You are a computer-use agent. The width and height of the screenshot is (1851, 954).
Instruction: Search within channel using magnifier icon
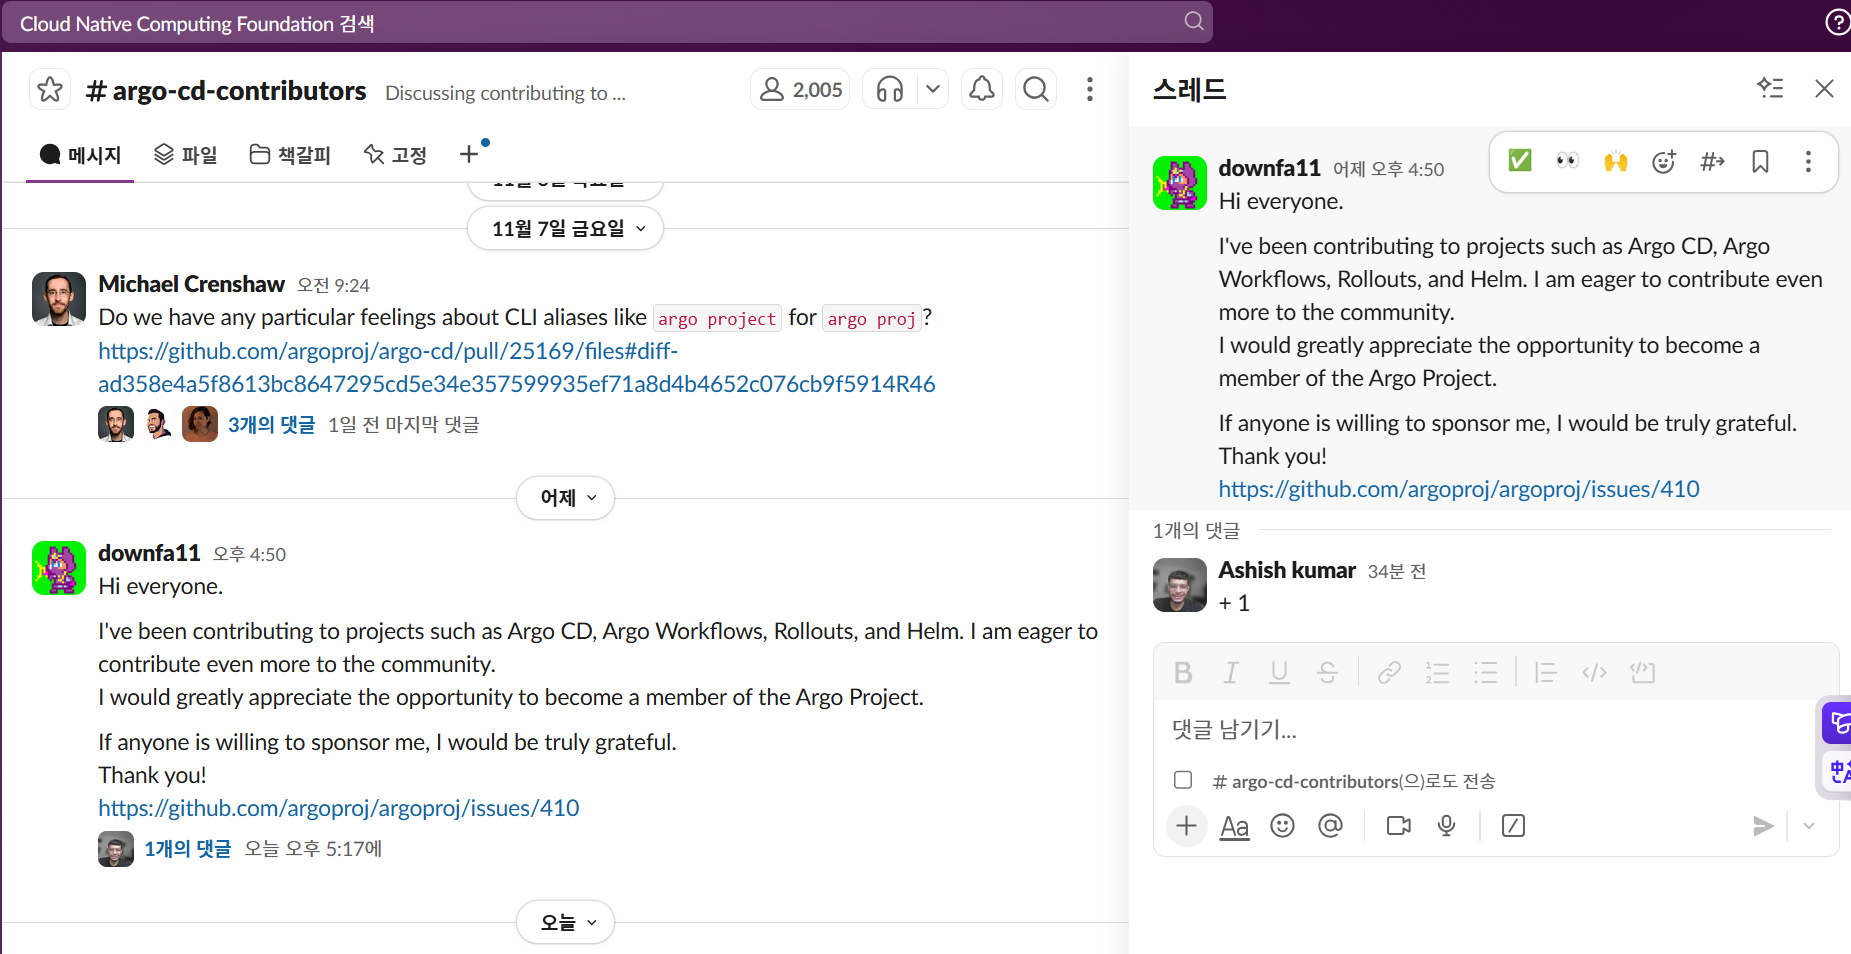pos(1036,90)
